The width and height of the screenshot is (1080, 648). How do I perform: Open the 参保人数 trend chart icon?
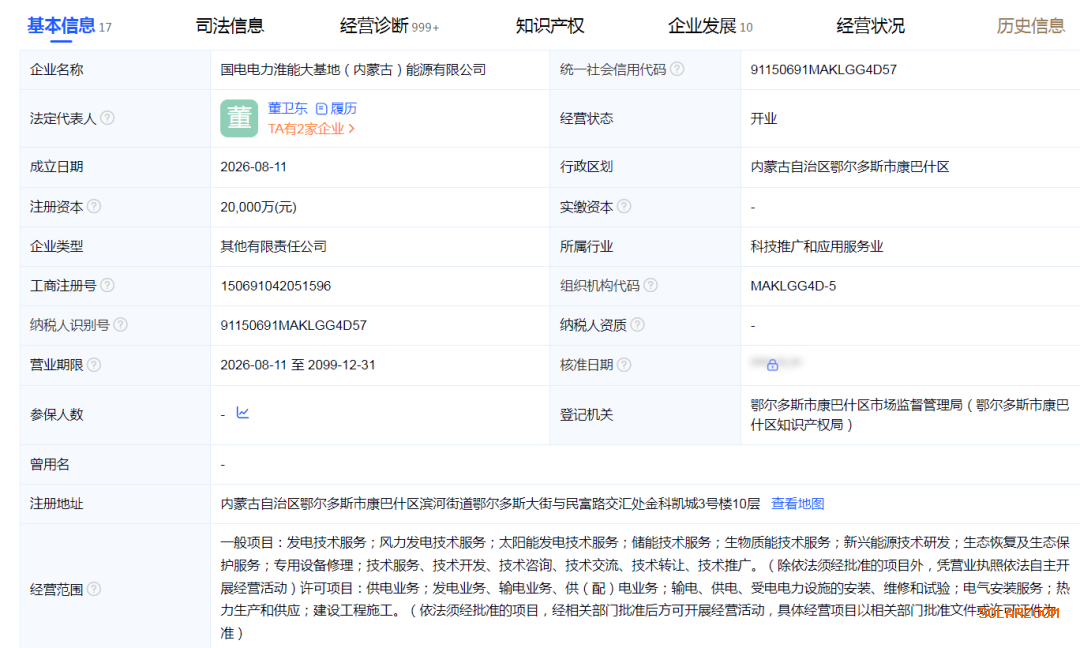pyautogui.click(x=242, y=412)
